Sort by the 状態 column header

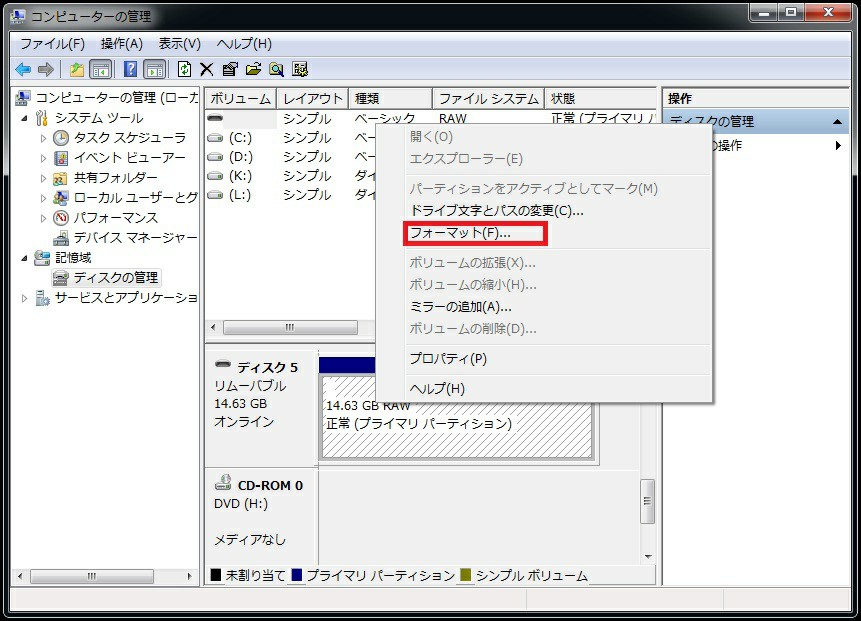tap(601, 99)
